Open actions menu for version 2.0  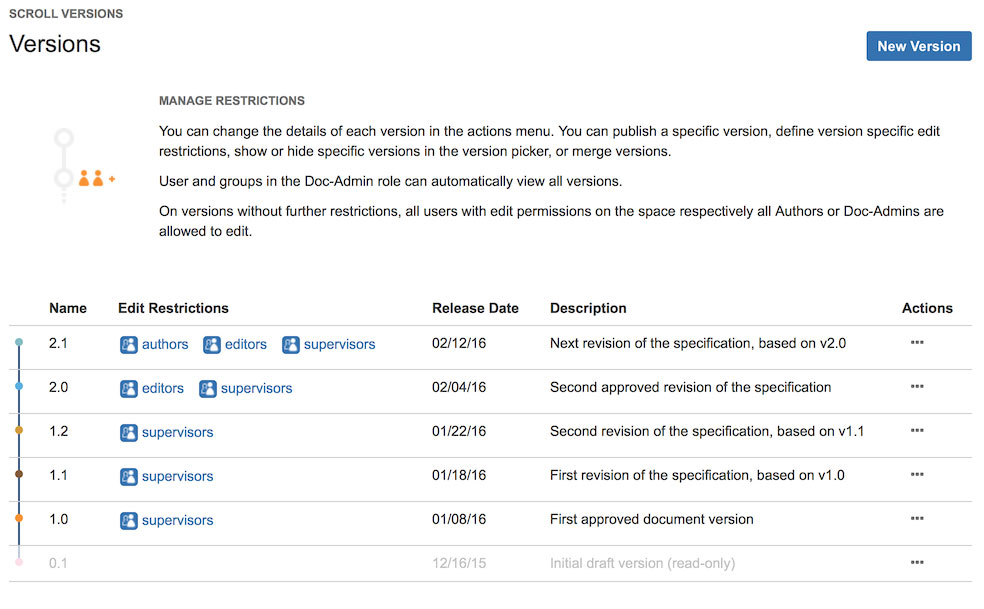(x=917, y=387)
